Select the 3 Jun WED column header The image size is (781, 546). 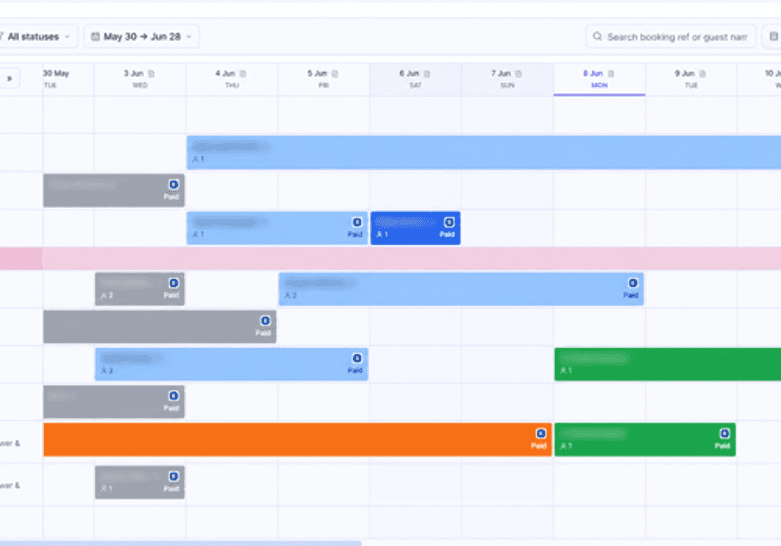point(140,79)
